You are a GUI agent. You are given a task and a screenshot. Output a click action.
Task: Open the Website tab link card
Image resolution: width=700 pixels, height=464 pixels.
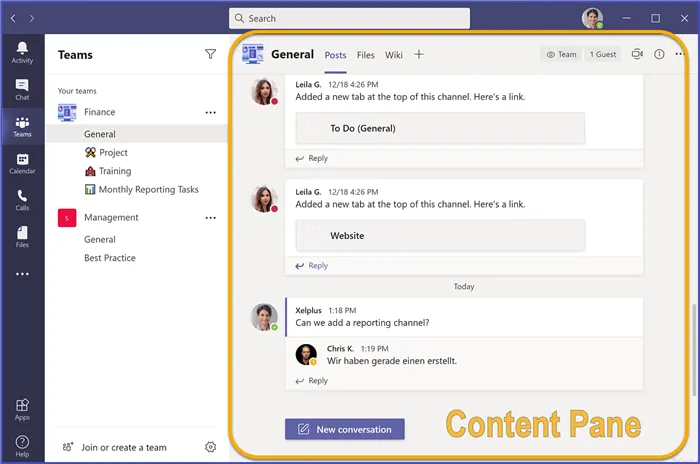[x=440, y=235]
